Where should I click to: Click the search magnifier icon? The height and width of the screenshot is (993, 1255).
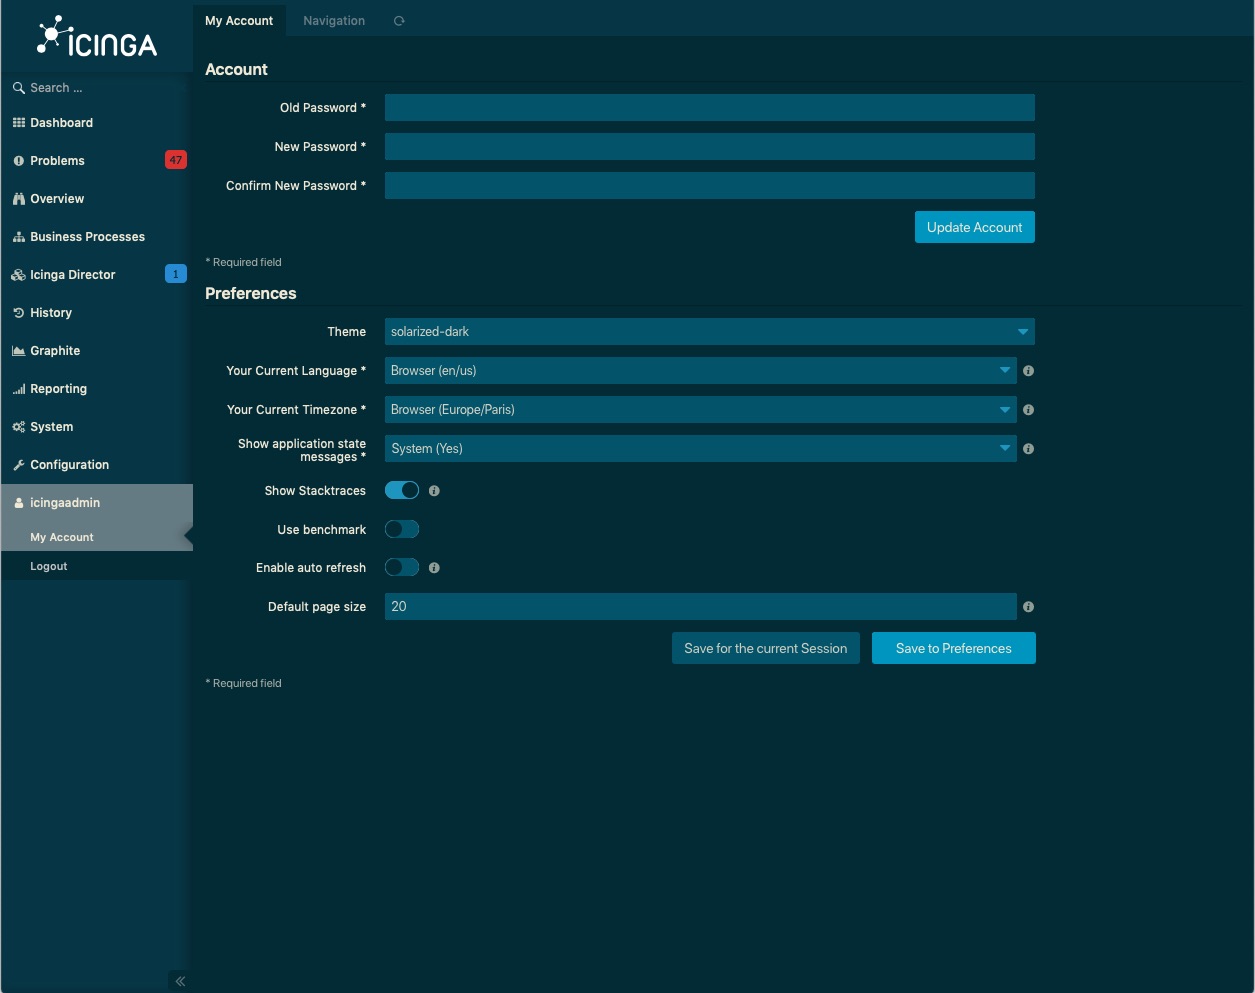(18, 88)
